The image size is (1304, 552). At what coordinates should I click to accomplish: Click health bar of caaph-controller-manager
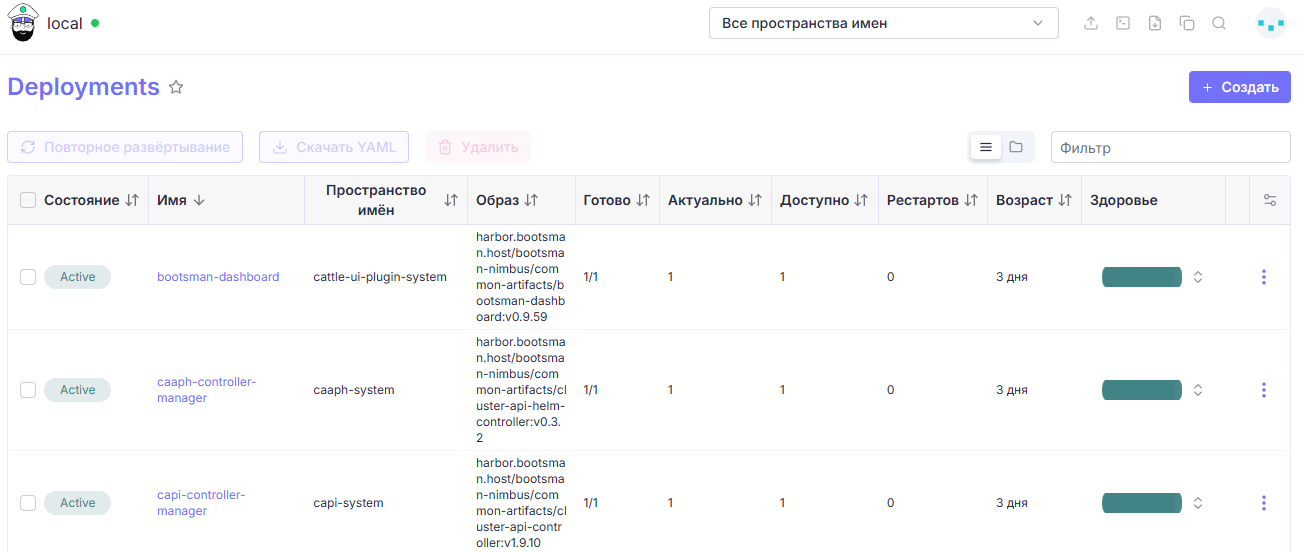(x=1142, y=390)
